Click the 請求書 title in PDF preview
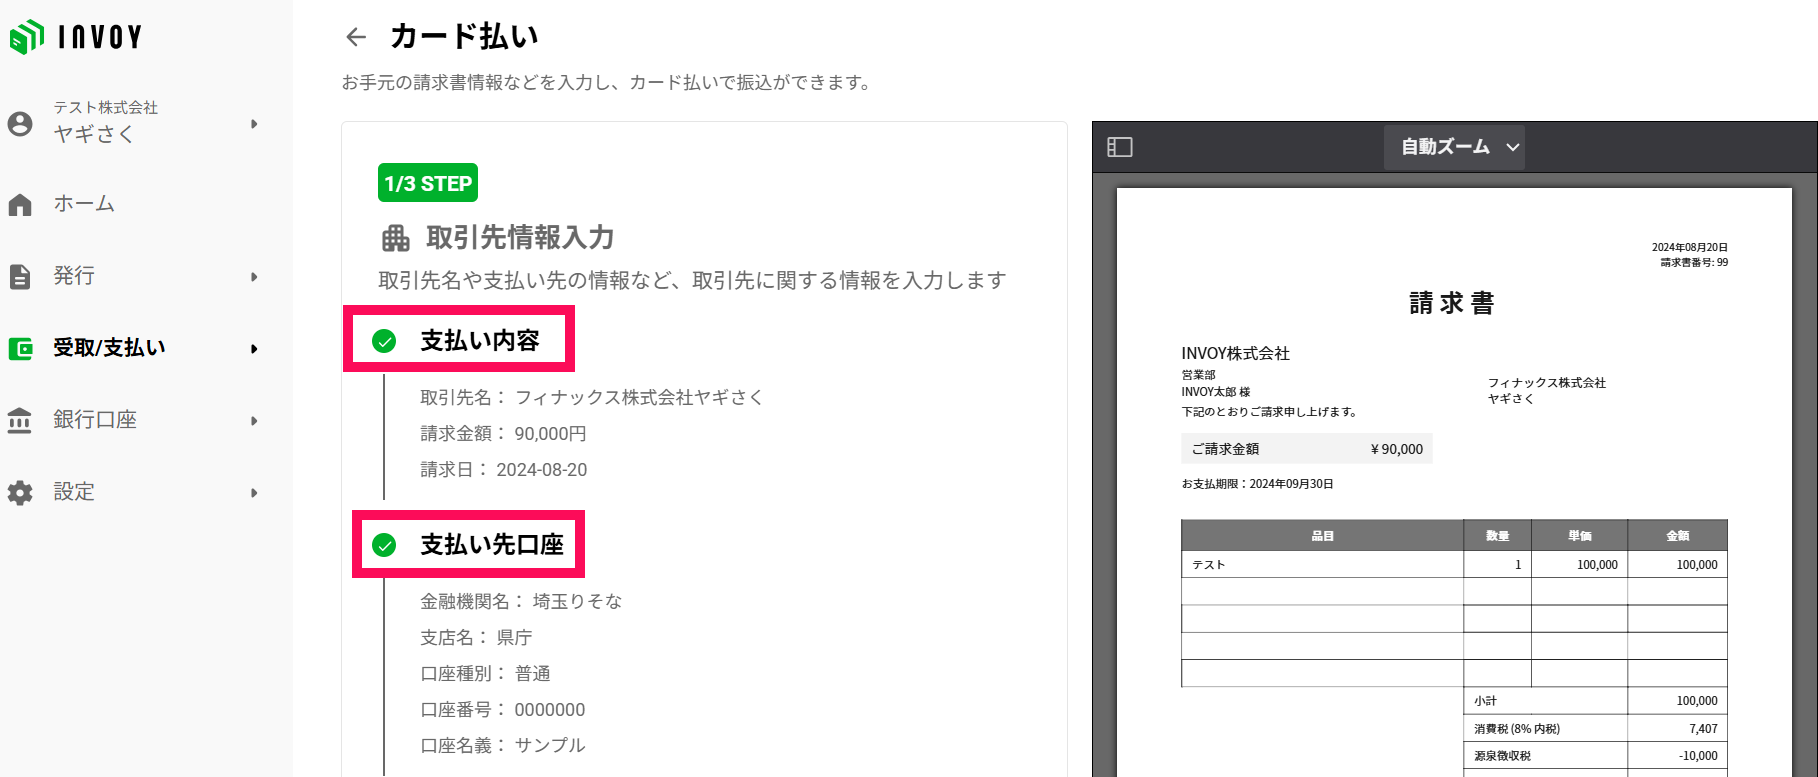The height and width of the screenshot is (777, 1818). (1452, 303)
